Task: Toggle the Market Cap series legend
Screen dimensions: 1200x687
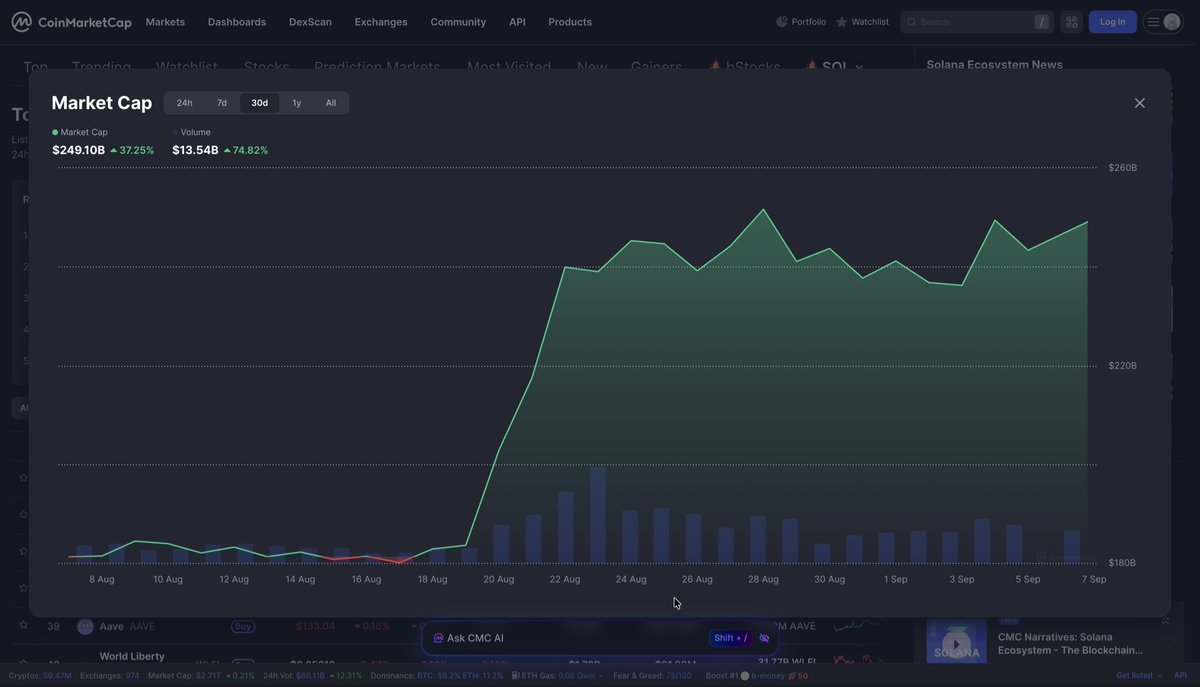Action: (79, 132)
